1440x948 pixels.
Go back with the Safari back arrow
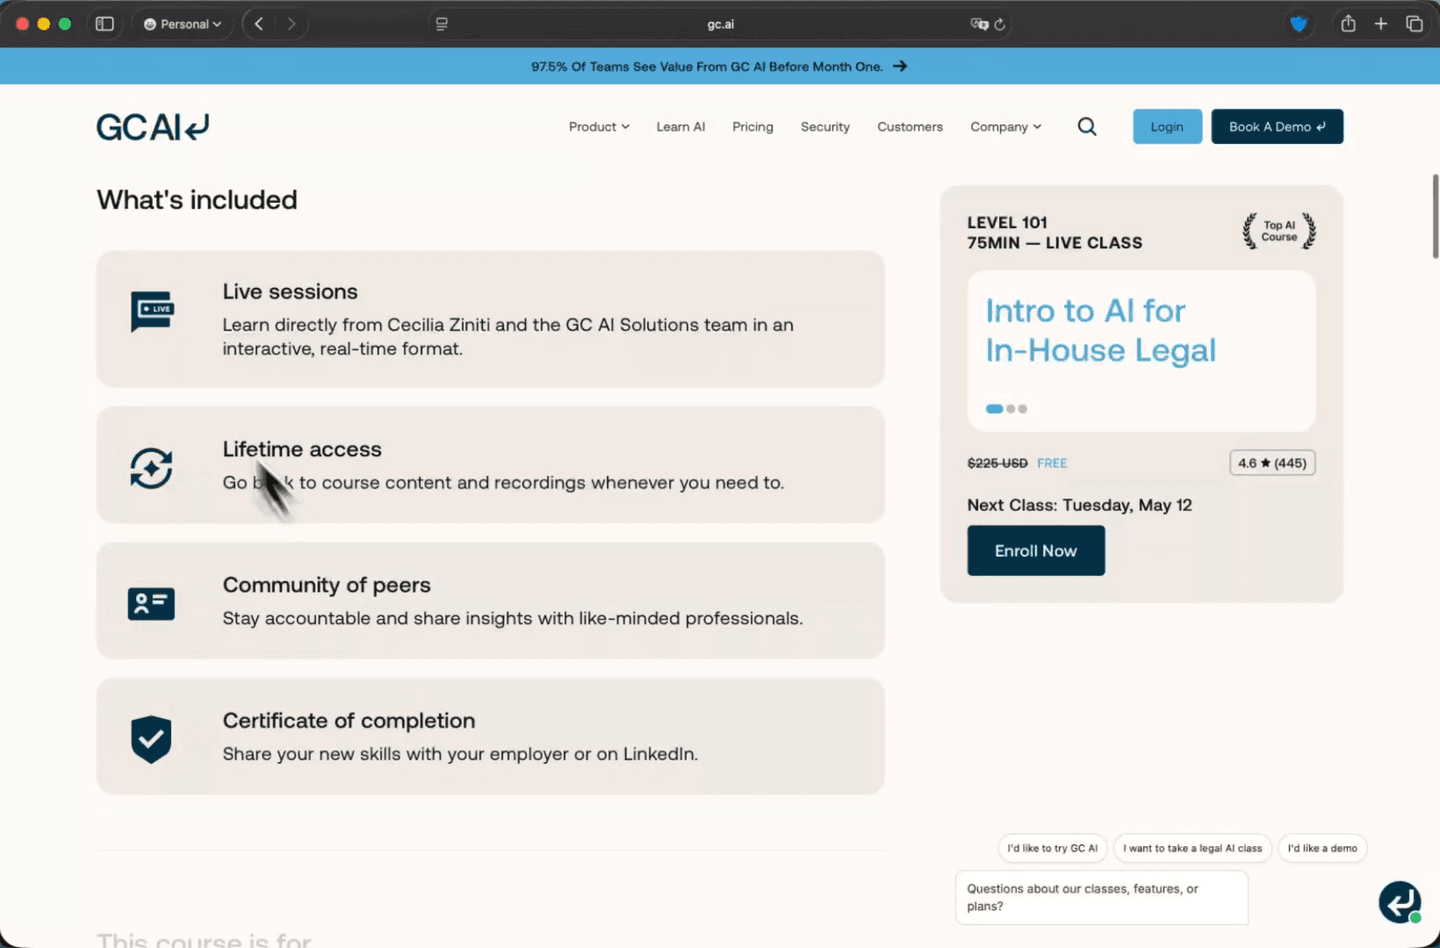pos(259,24)
